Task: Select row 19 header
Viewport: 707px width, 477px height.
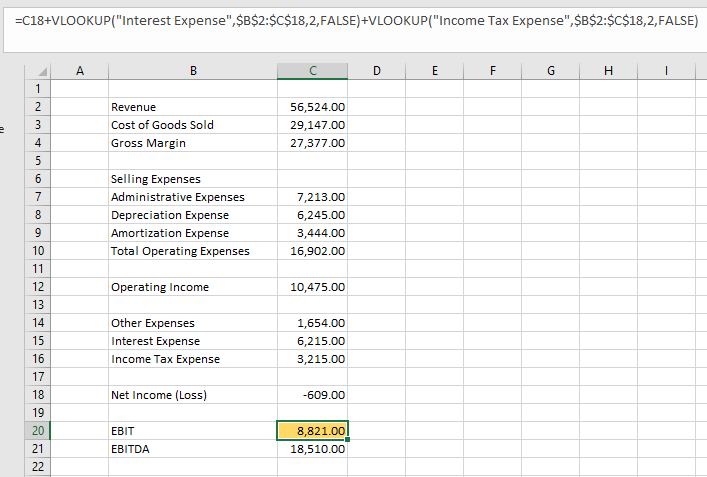Action: [x=38, y=413]
